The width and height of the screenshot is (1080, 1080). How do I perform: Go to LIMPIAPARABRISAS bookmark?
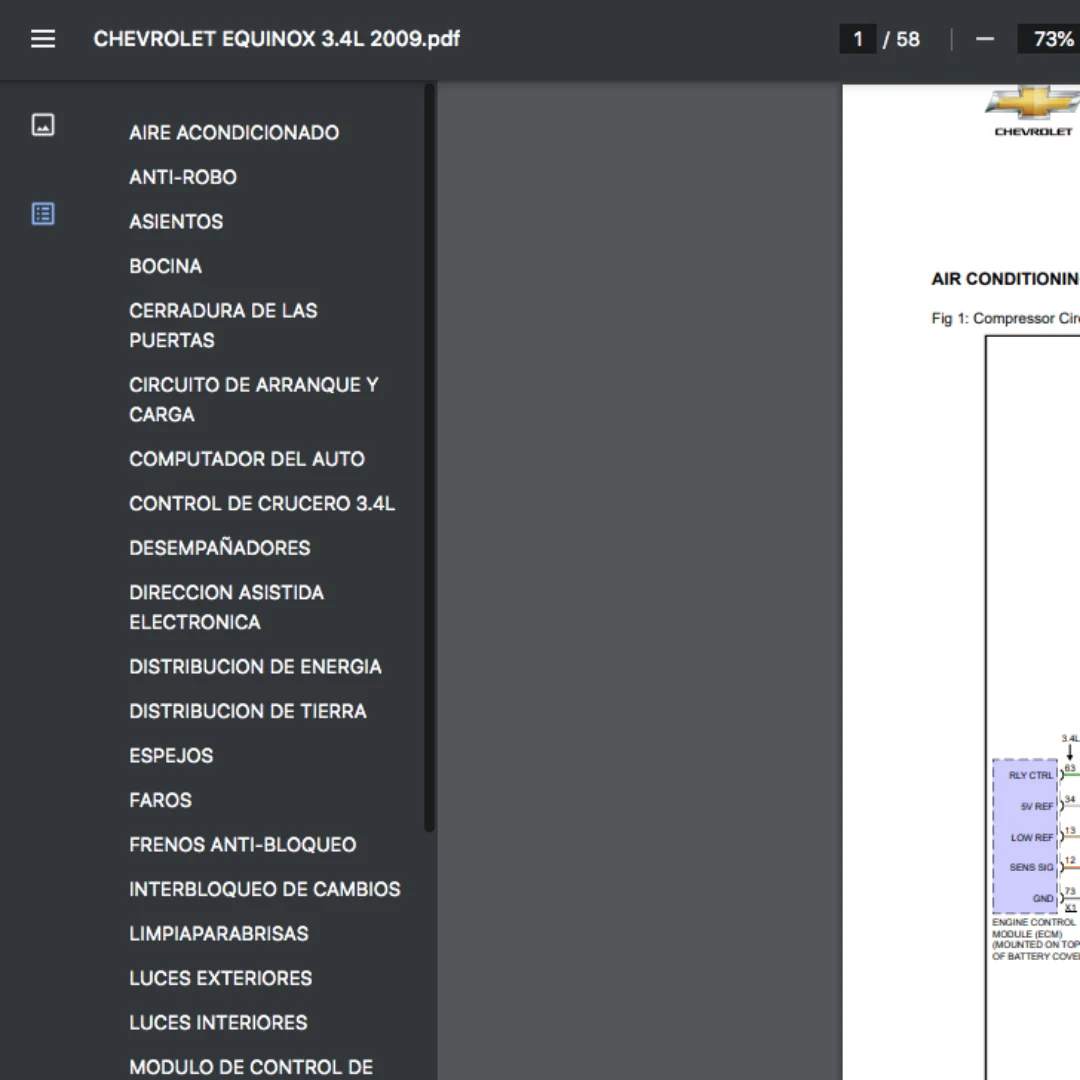(x=219, y=934)
